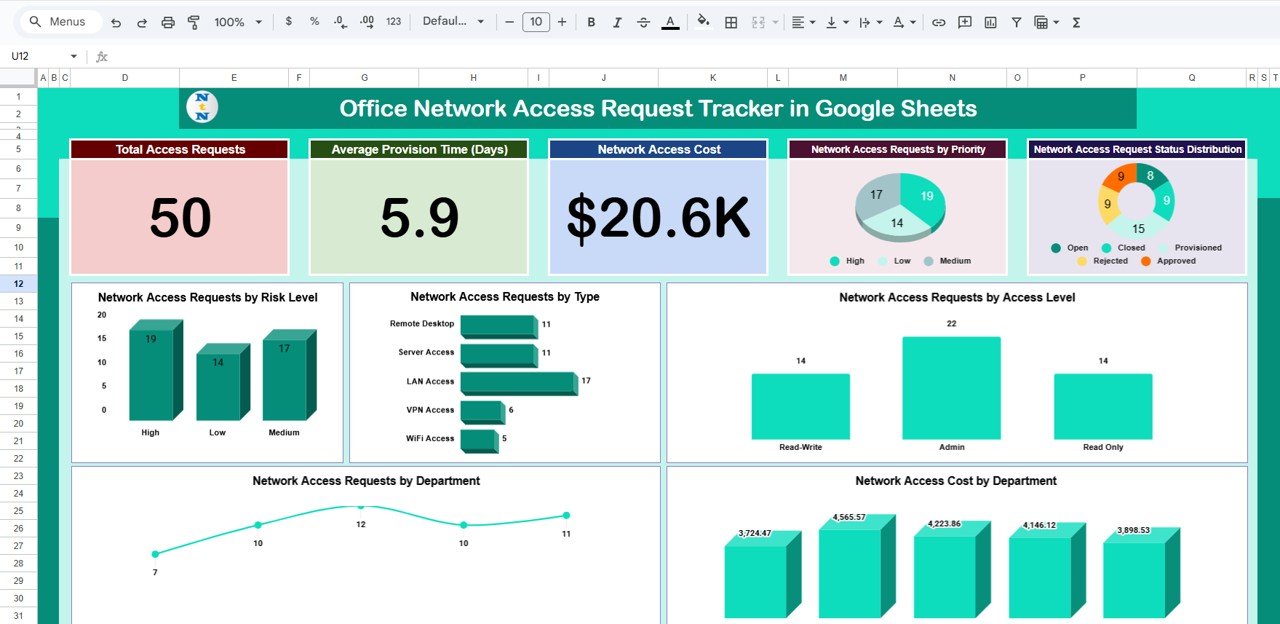
Task: Open the Default font dropdown
Action: point(453,22)
